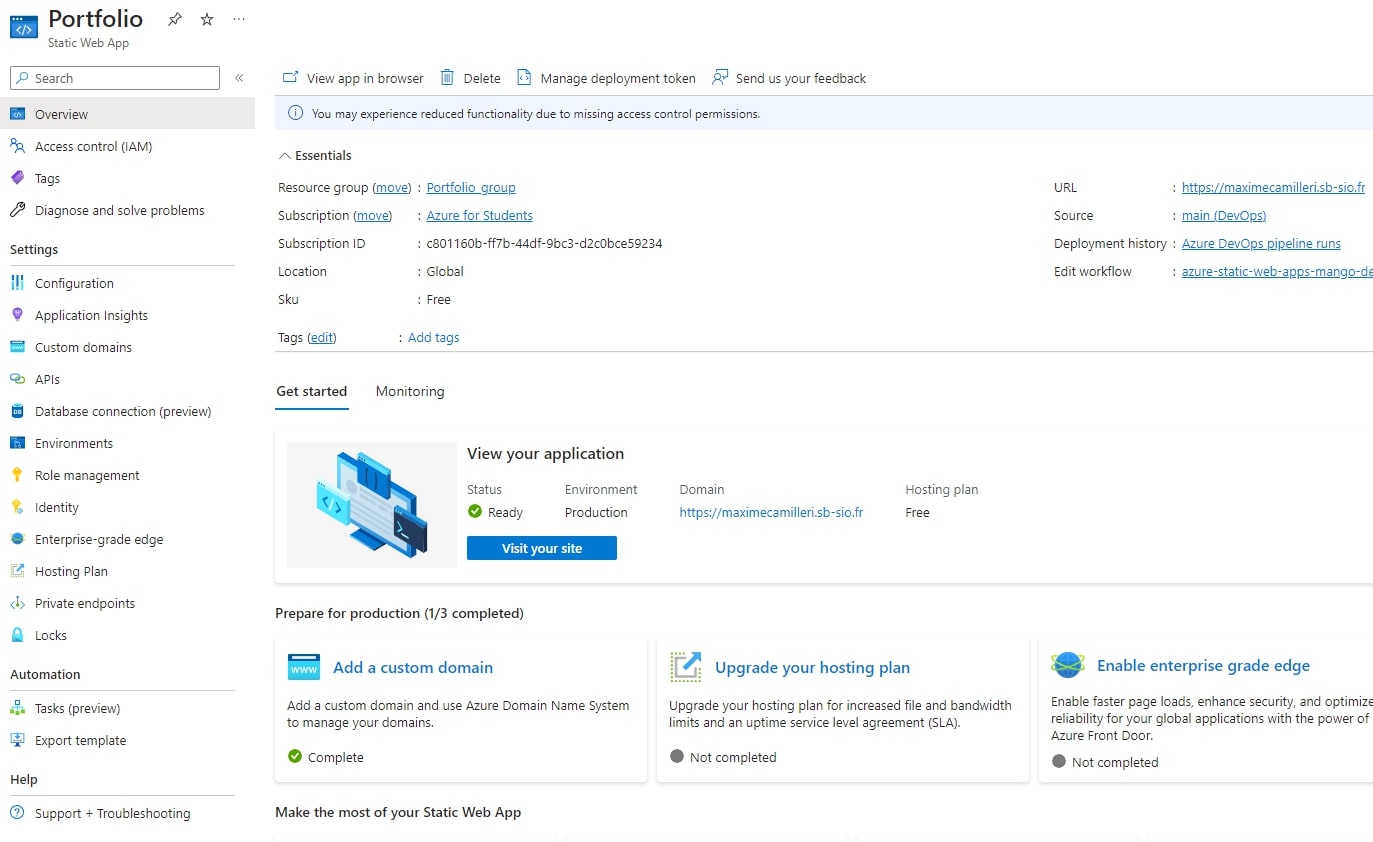Click the Private endpoints icon
The height and width of the screenshot is (842, 1373).
coord(17,603)
